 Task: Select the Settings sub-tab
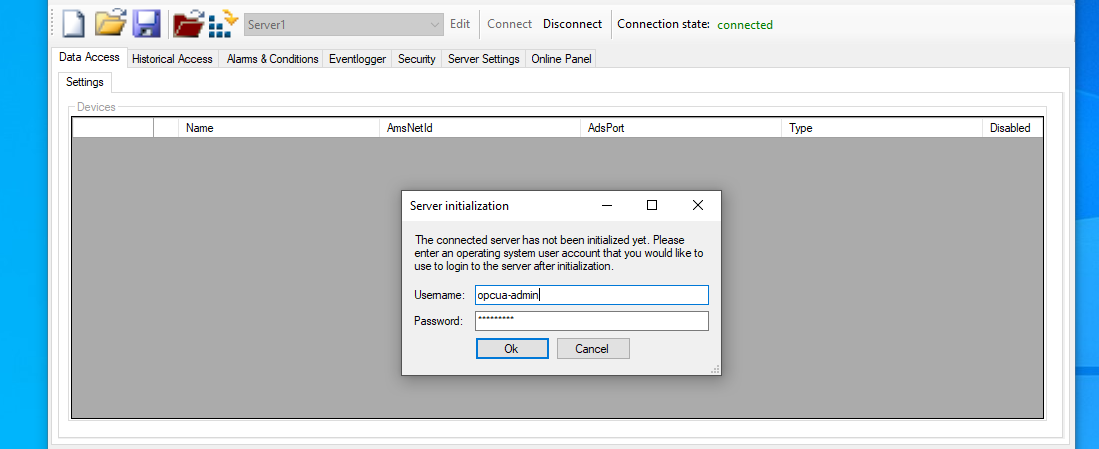point(85,82)
